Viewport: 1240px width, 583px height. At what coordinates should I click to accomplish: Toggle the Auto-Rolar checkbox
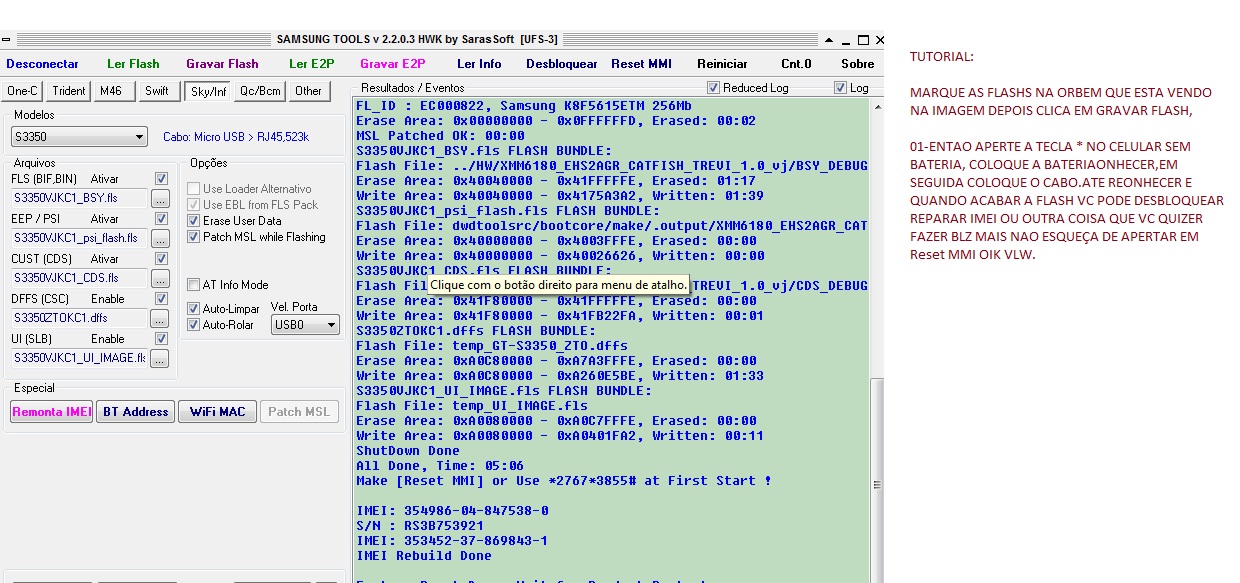coord(194,325)
